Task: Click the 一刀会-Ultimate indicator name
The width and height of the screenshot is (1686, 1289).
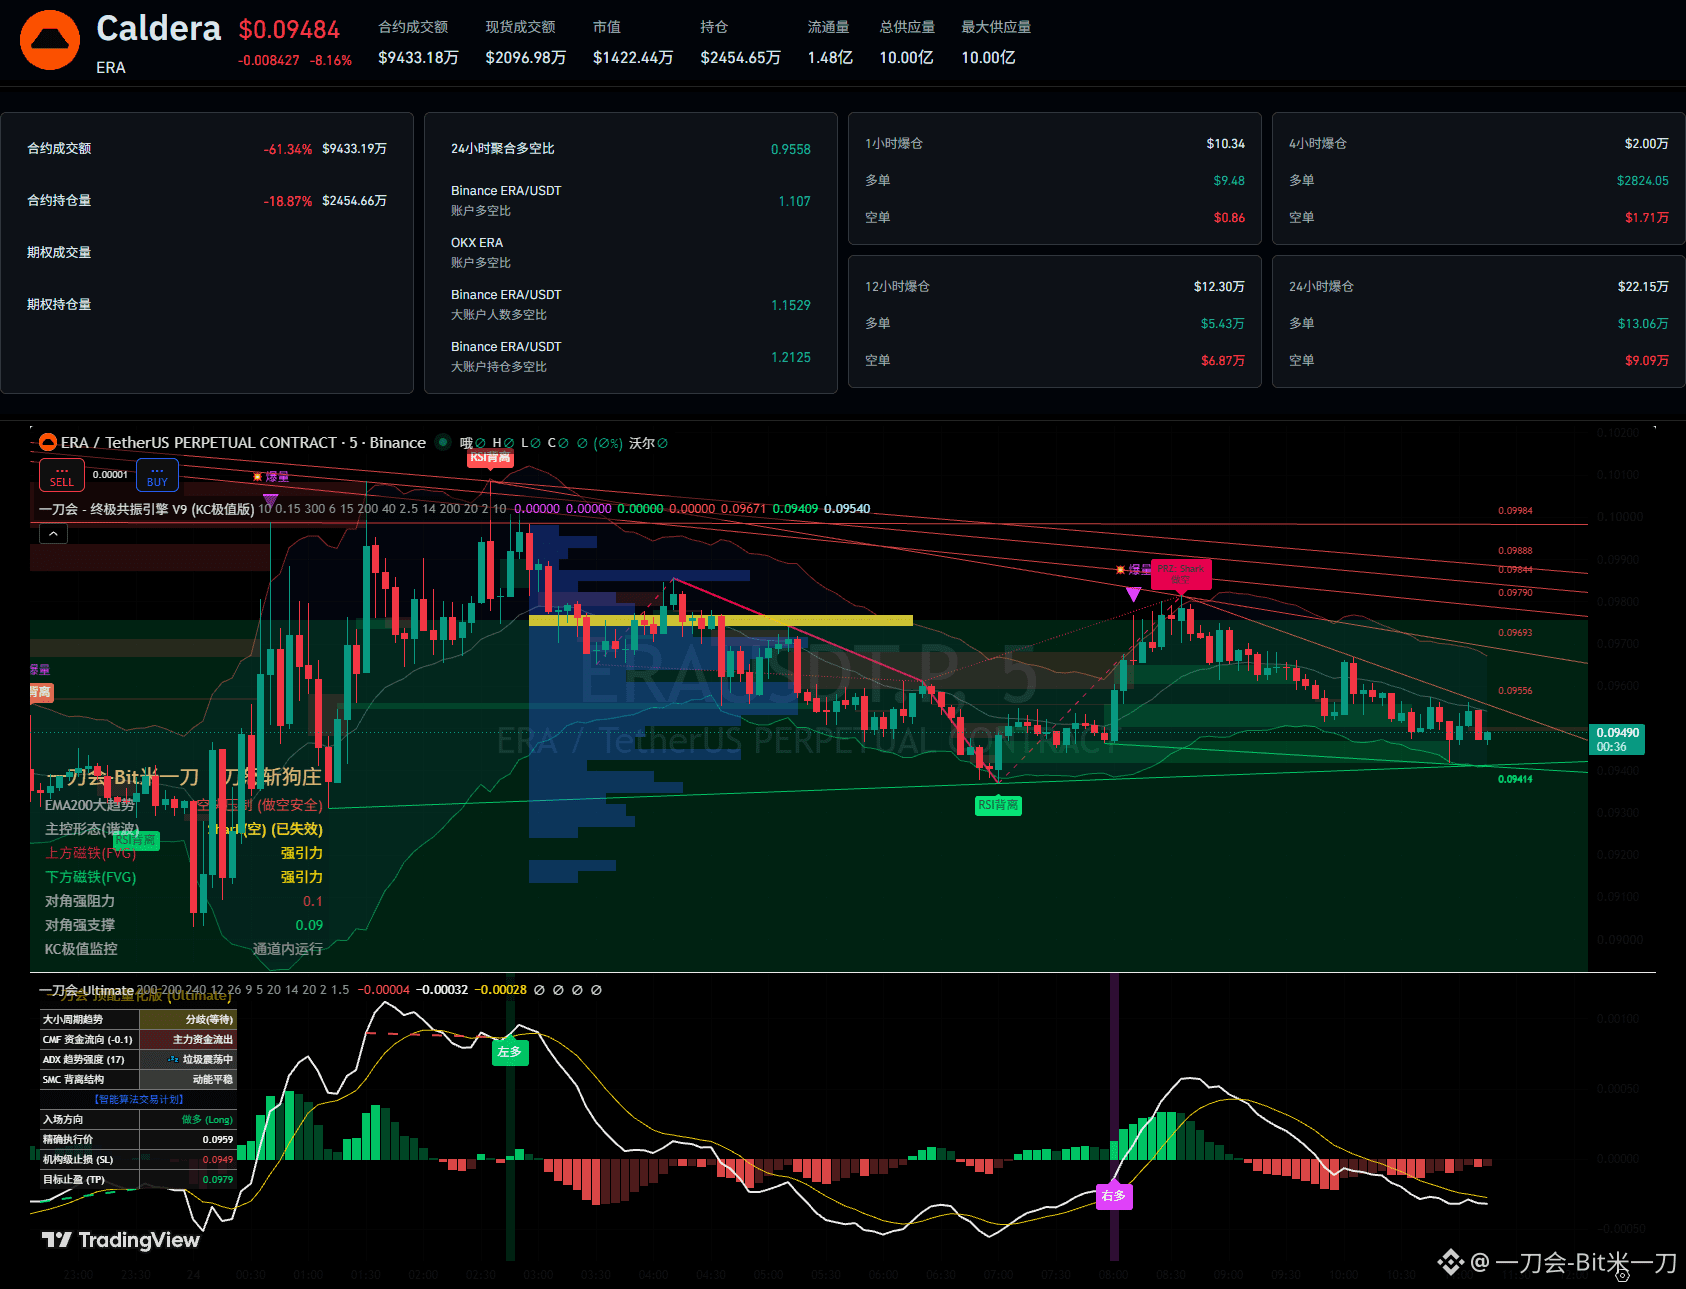Action: [x=86, y=990]
